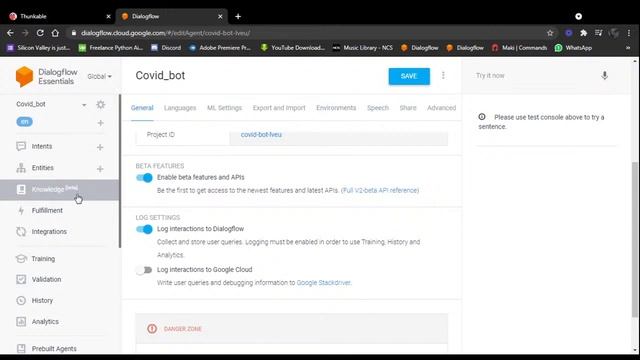The width and height of the screenshot is (640, 360).
Task: Create new entity with plus icon
Action: click(x=100, y=169)
